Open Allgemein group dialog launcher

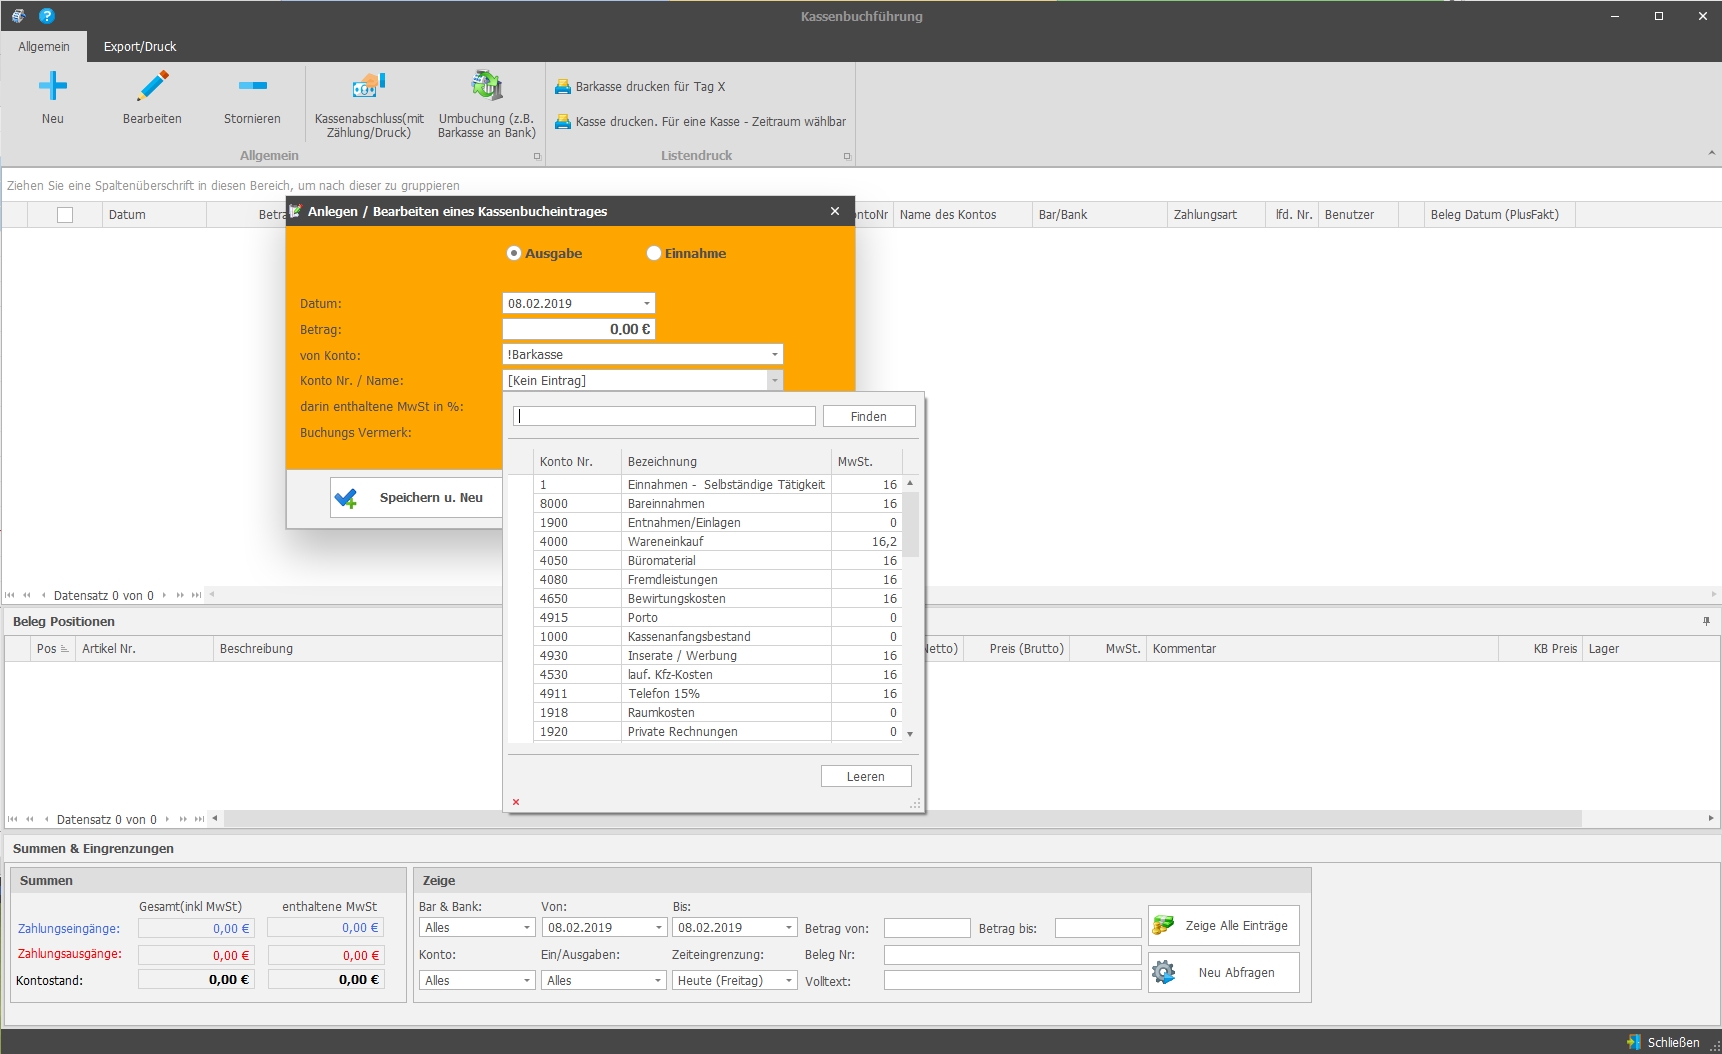537,156
